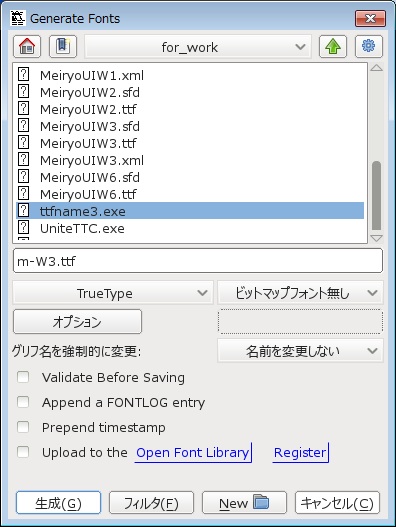Check Upload to the Open Font Library

[x=23, y=452]
